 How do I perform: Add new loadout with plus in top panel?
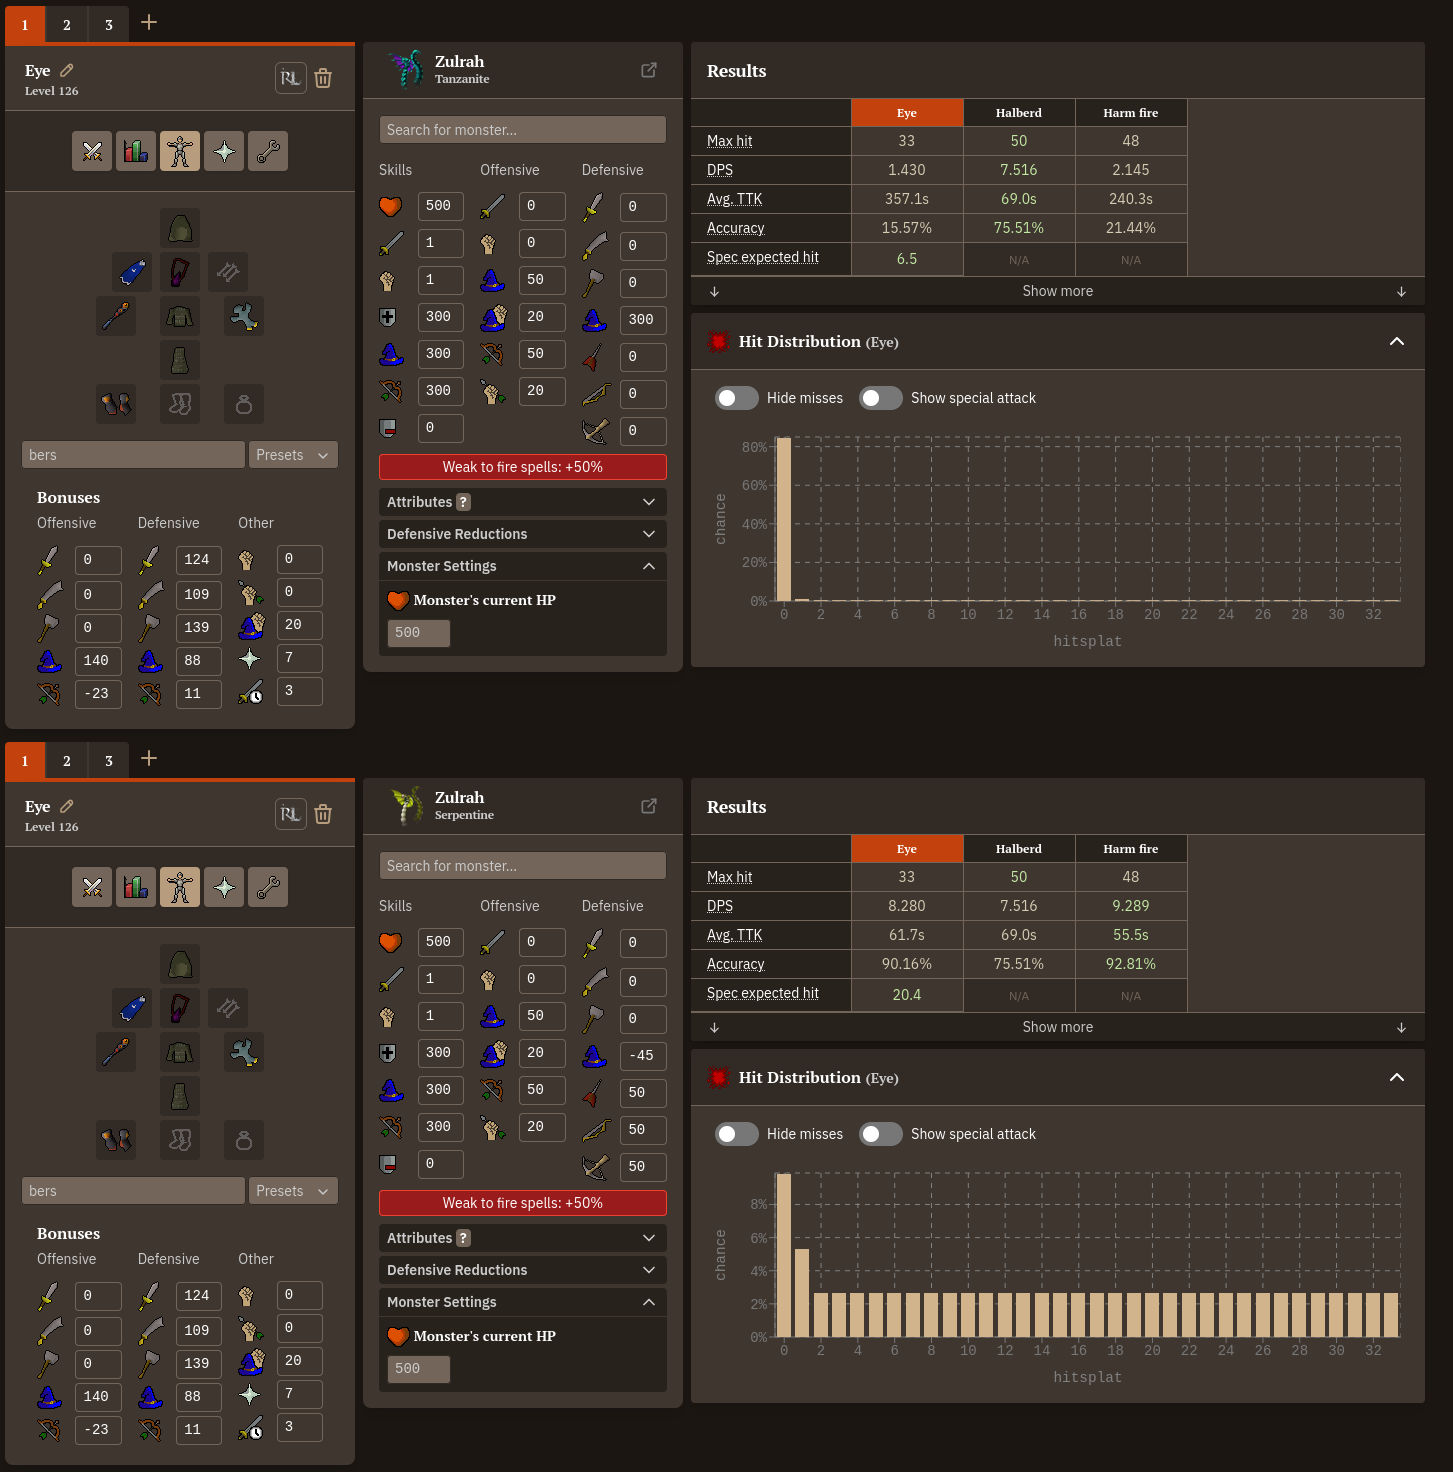[x=149, y=22]
